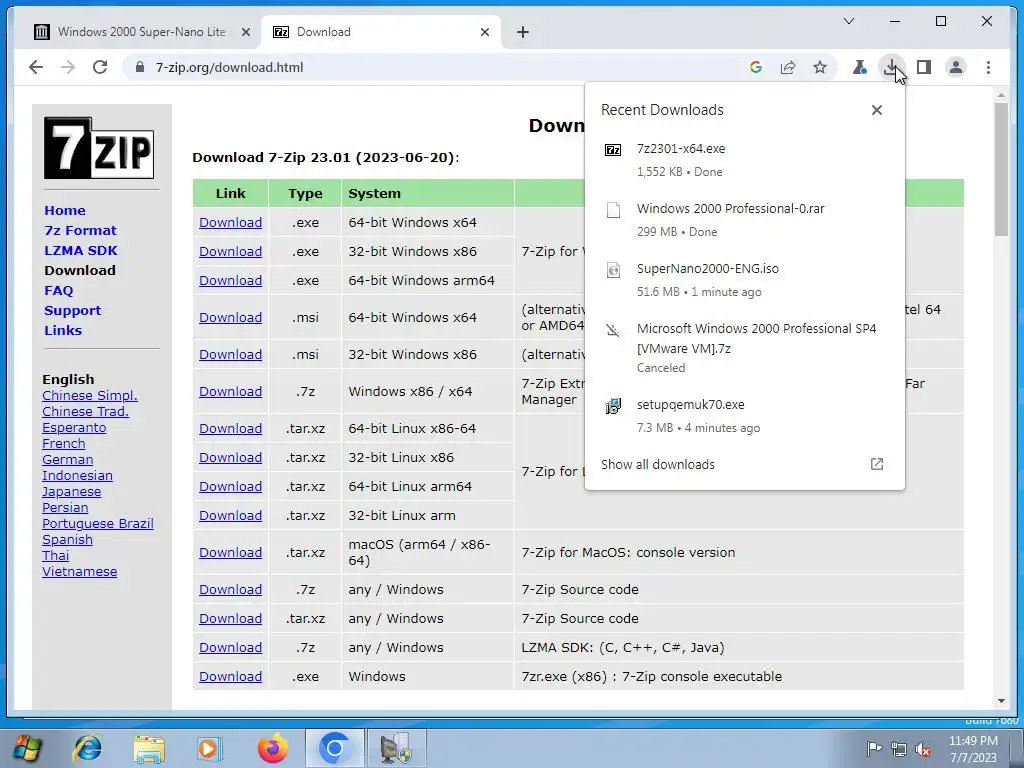Click the scrollbar up arrow

click(1001, 95)
